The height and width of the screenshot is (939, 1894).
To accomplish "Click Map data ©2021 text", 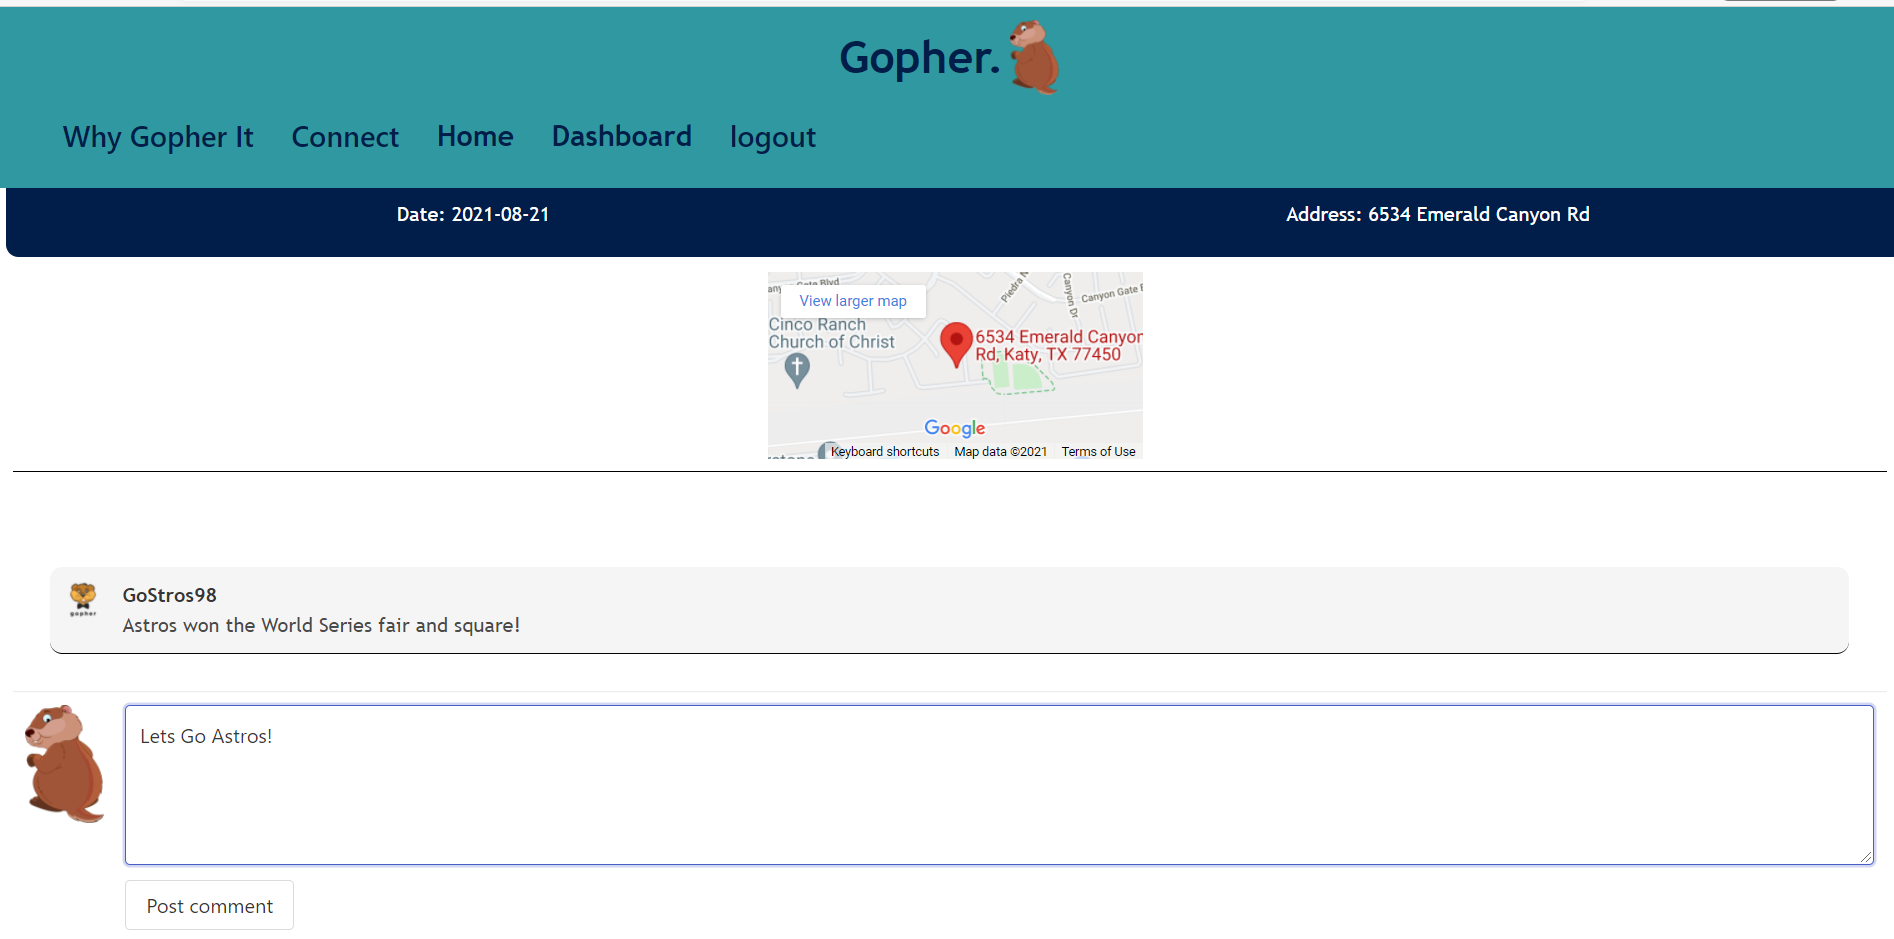I will 1001,452.
